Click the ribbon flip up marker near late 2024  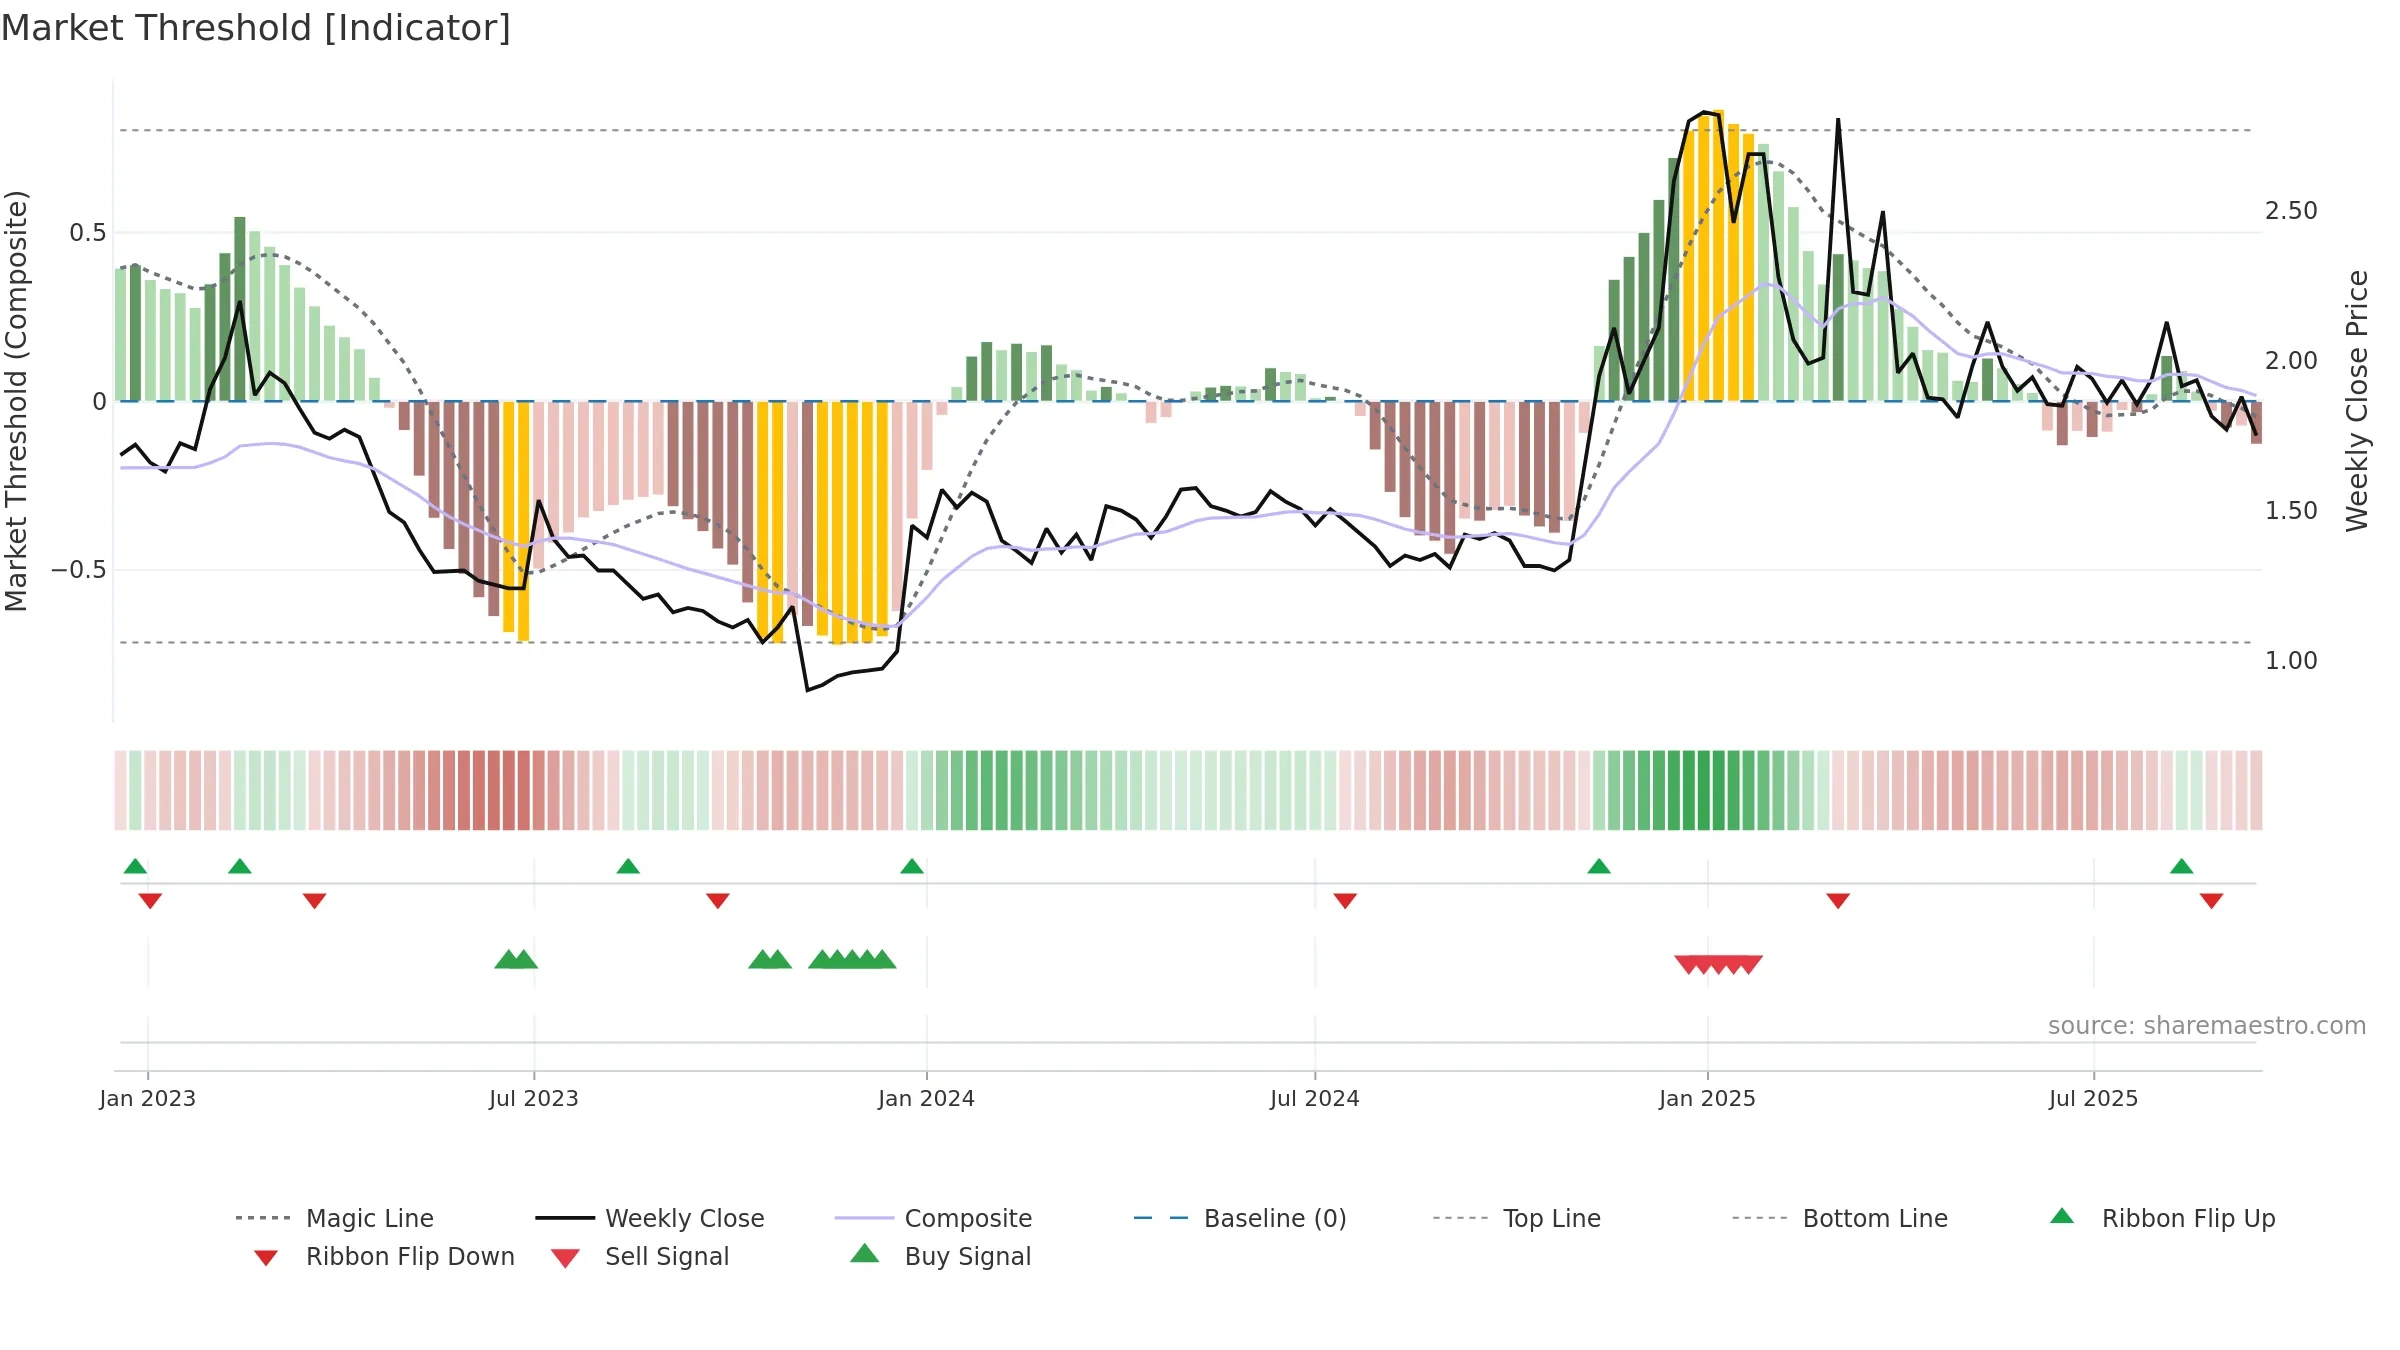click(1599, 866)
